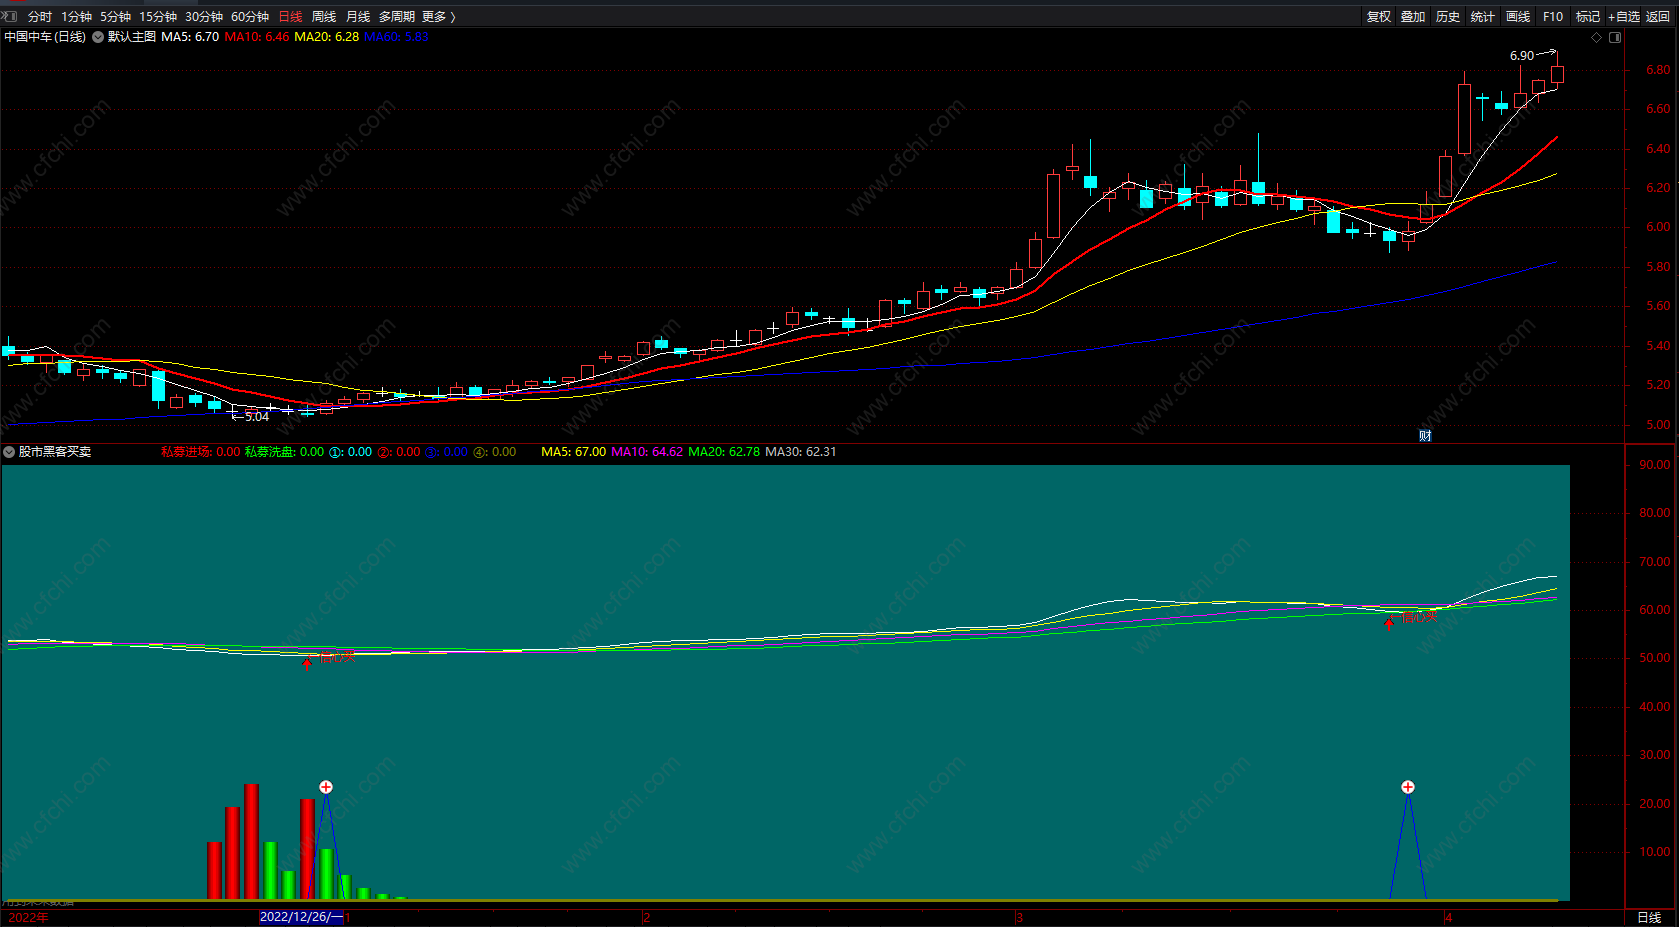This screenshot has width=1679, height=927.
Task: Open the 股市黑客买卖 indicator dropdown
Action: (x=9, y=452)
